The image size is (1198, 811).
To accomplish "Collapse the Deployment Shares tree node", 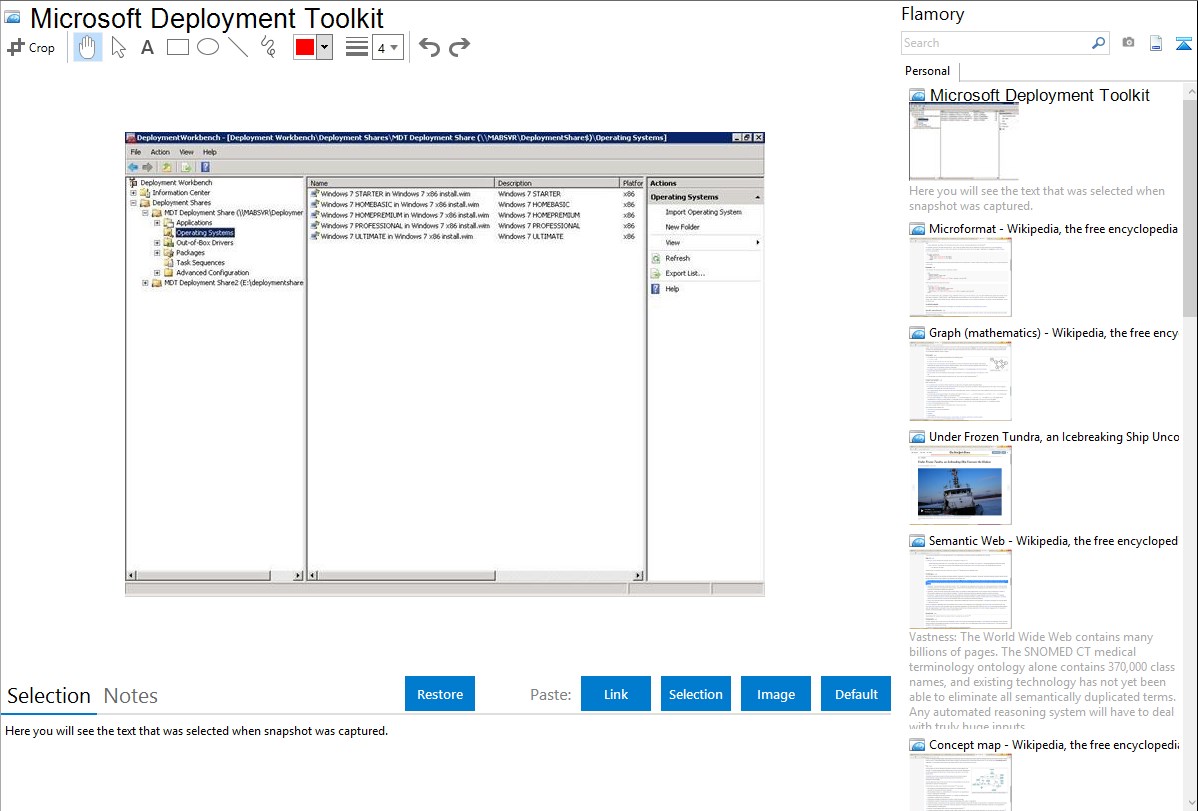I will (133, 203).
